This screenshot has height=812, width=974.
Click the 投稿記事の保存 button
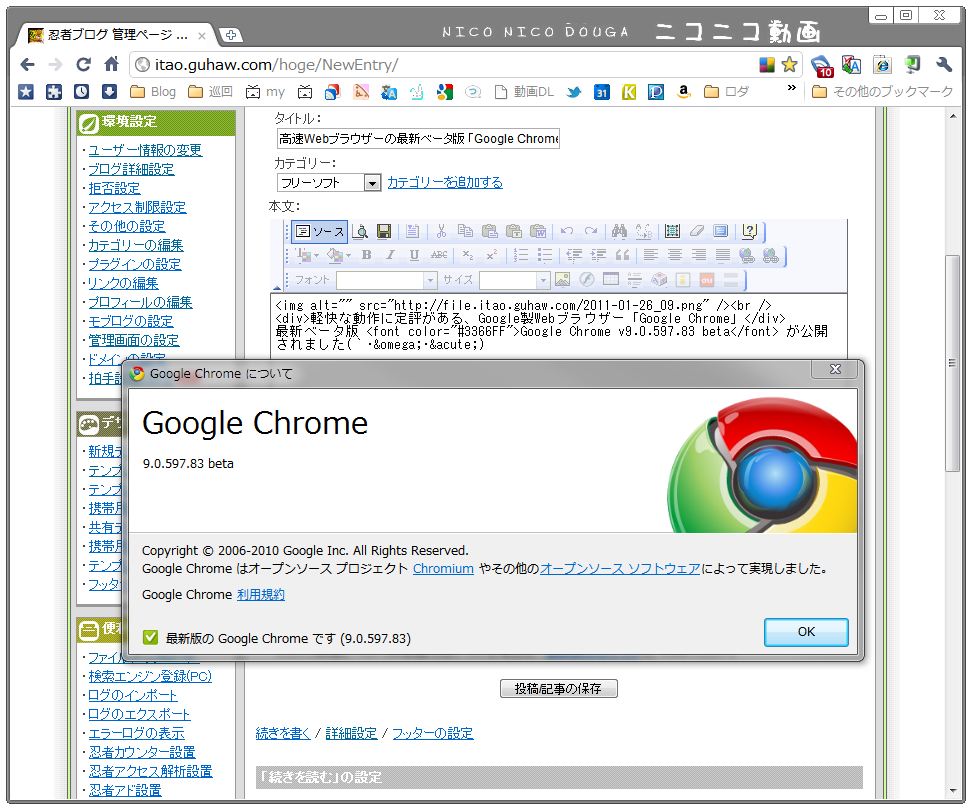(558, 688)
